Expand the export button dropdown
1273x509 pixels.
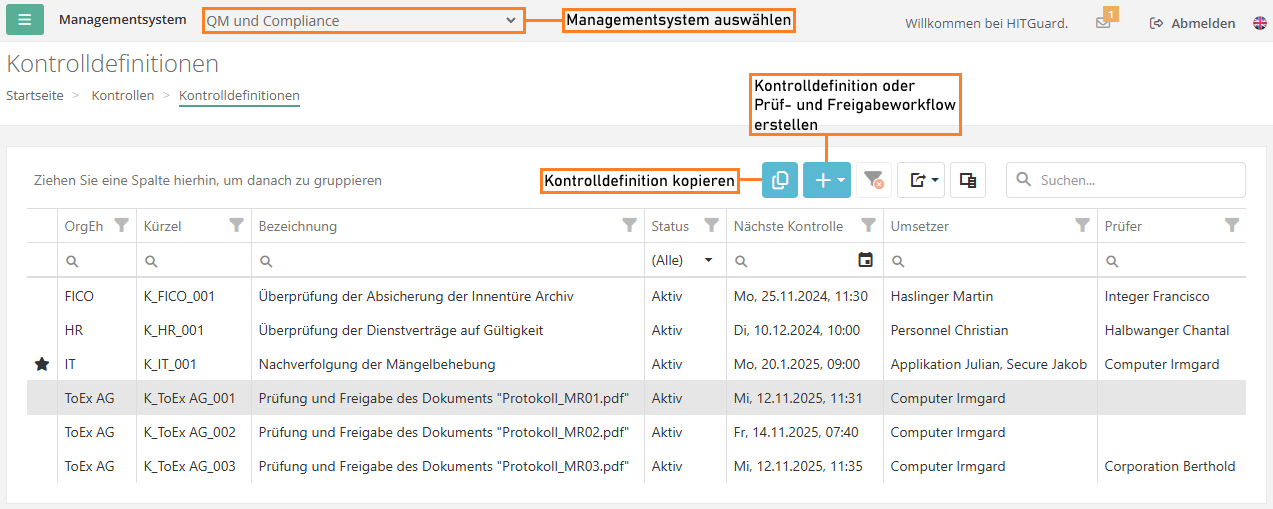(921, 180)
